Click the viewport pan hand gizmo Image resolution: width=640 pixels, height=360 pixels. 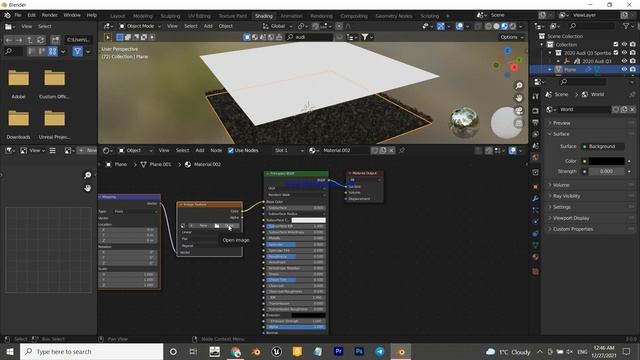(519, 98)
